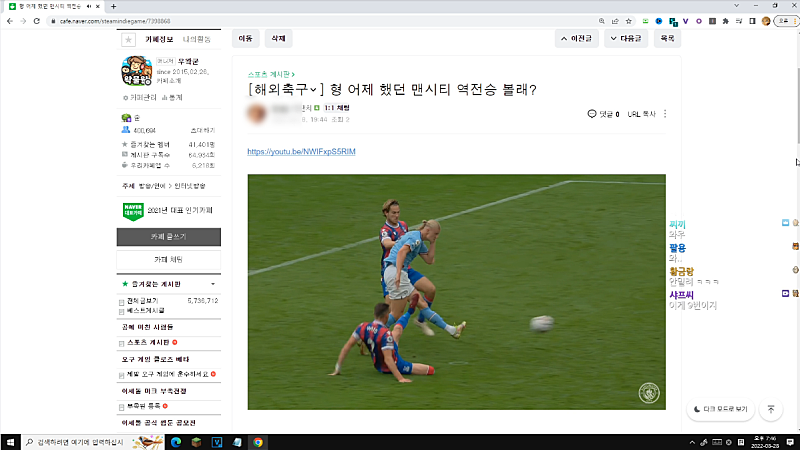Open the youtu.be video link
Screen dimensions: 800x450
point(301,152)
